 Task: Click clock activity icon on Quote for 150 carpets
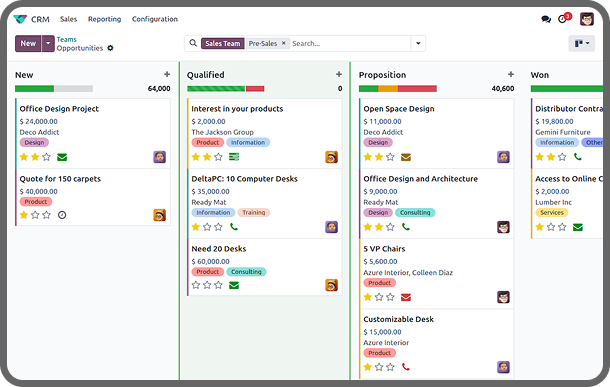[x=62, y=215]
